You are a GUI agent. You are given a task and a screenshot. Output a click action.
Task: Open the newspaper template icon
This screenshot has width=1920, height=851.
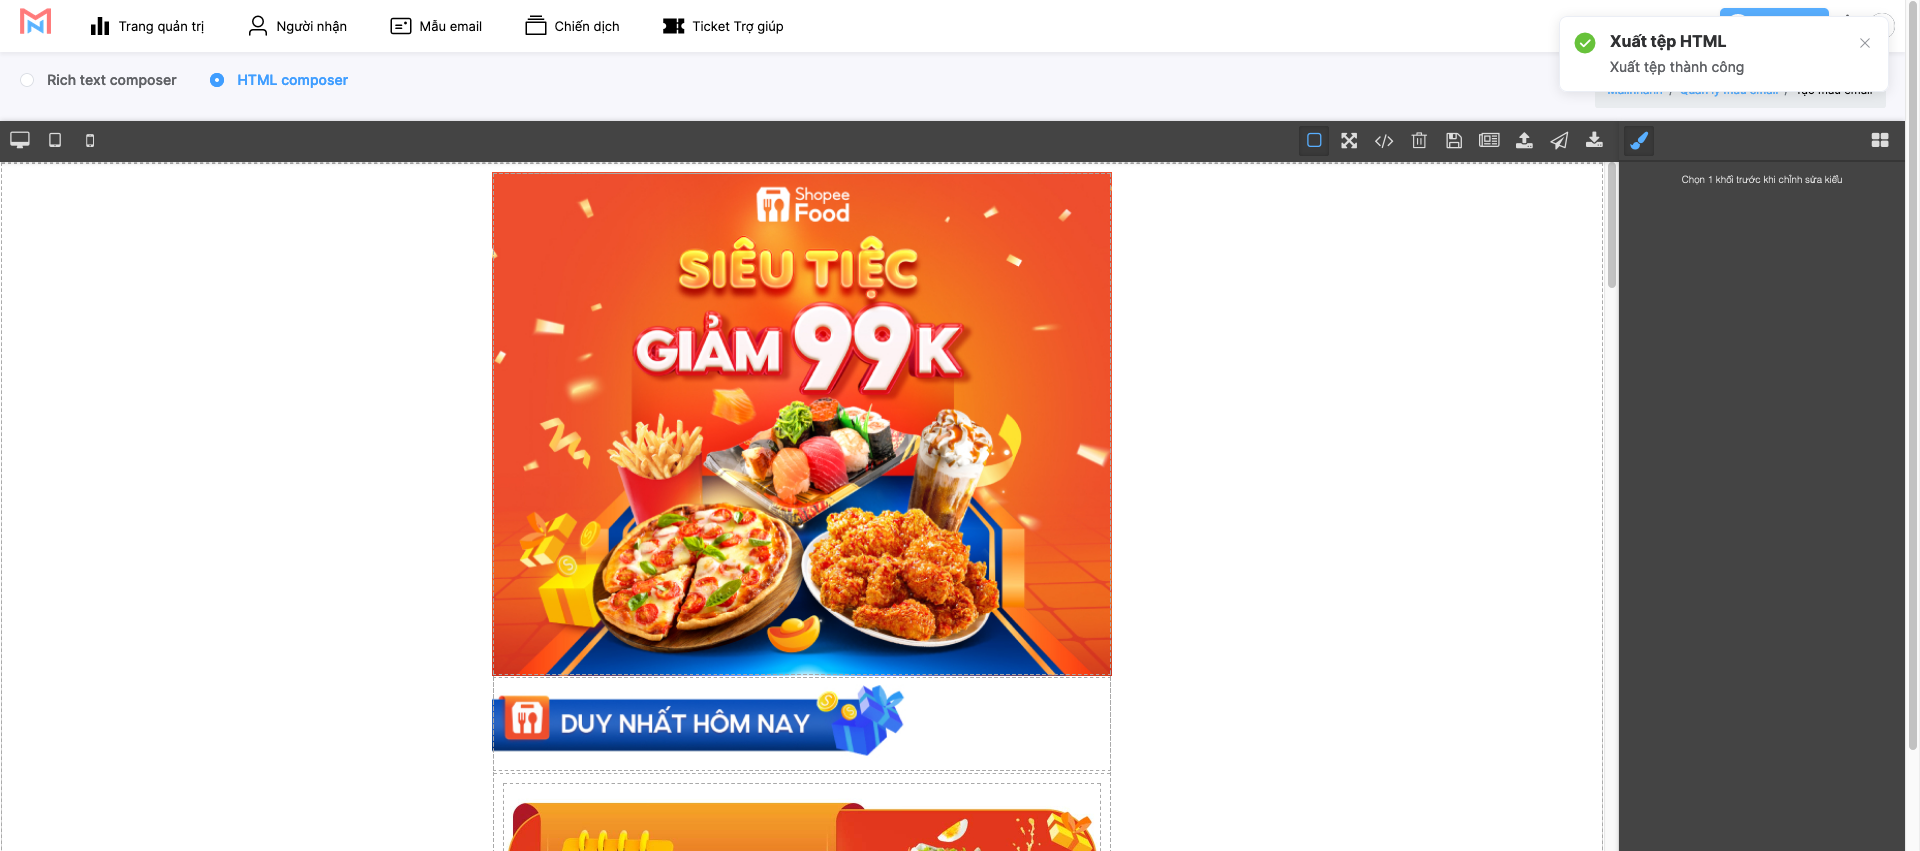[1489, 141]
